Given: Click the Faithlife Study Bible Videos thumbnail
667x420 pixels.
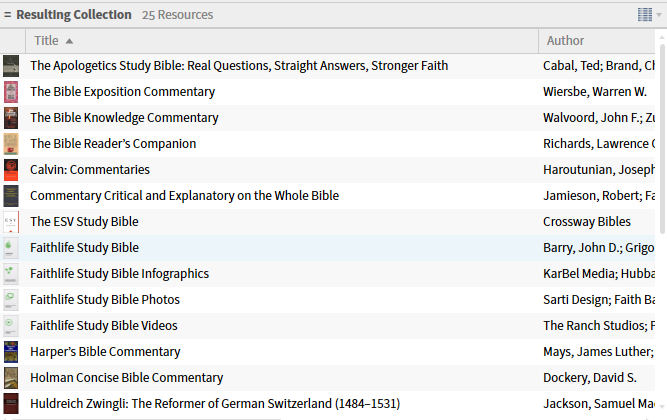Looking at the screenshot, I should [x=11, y=326].
